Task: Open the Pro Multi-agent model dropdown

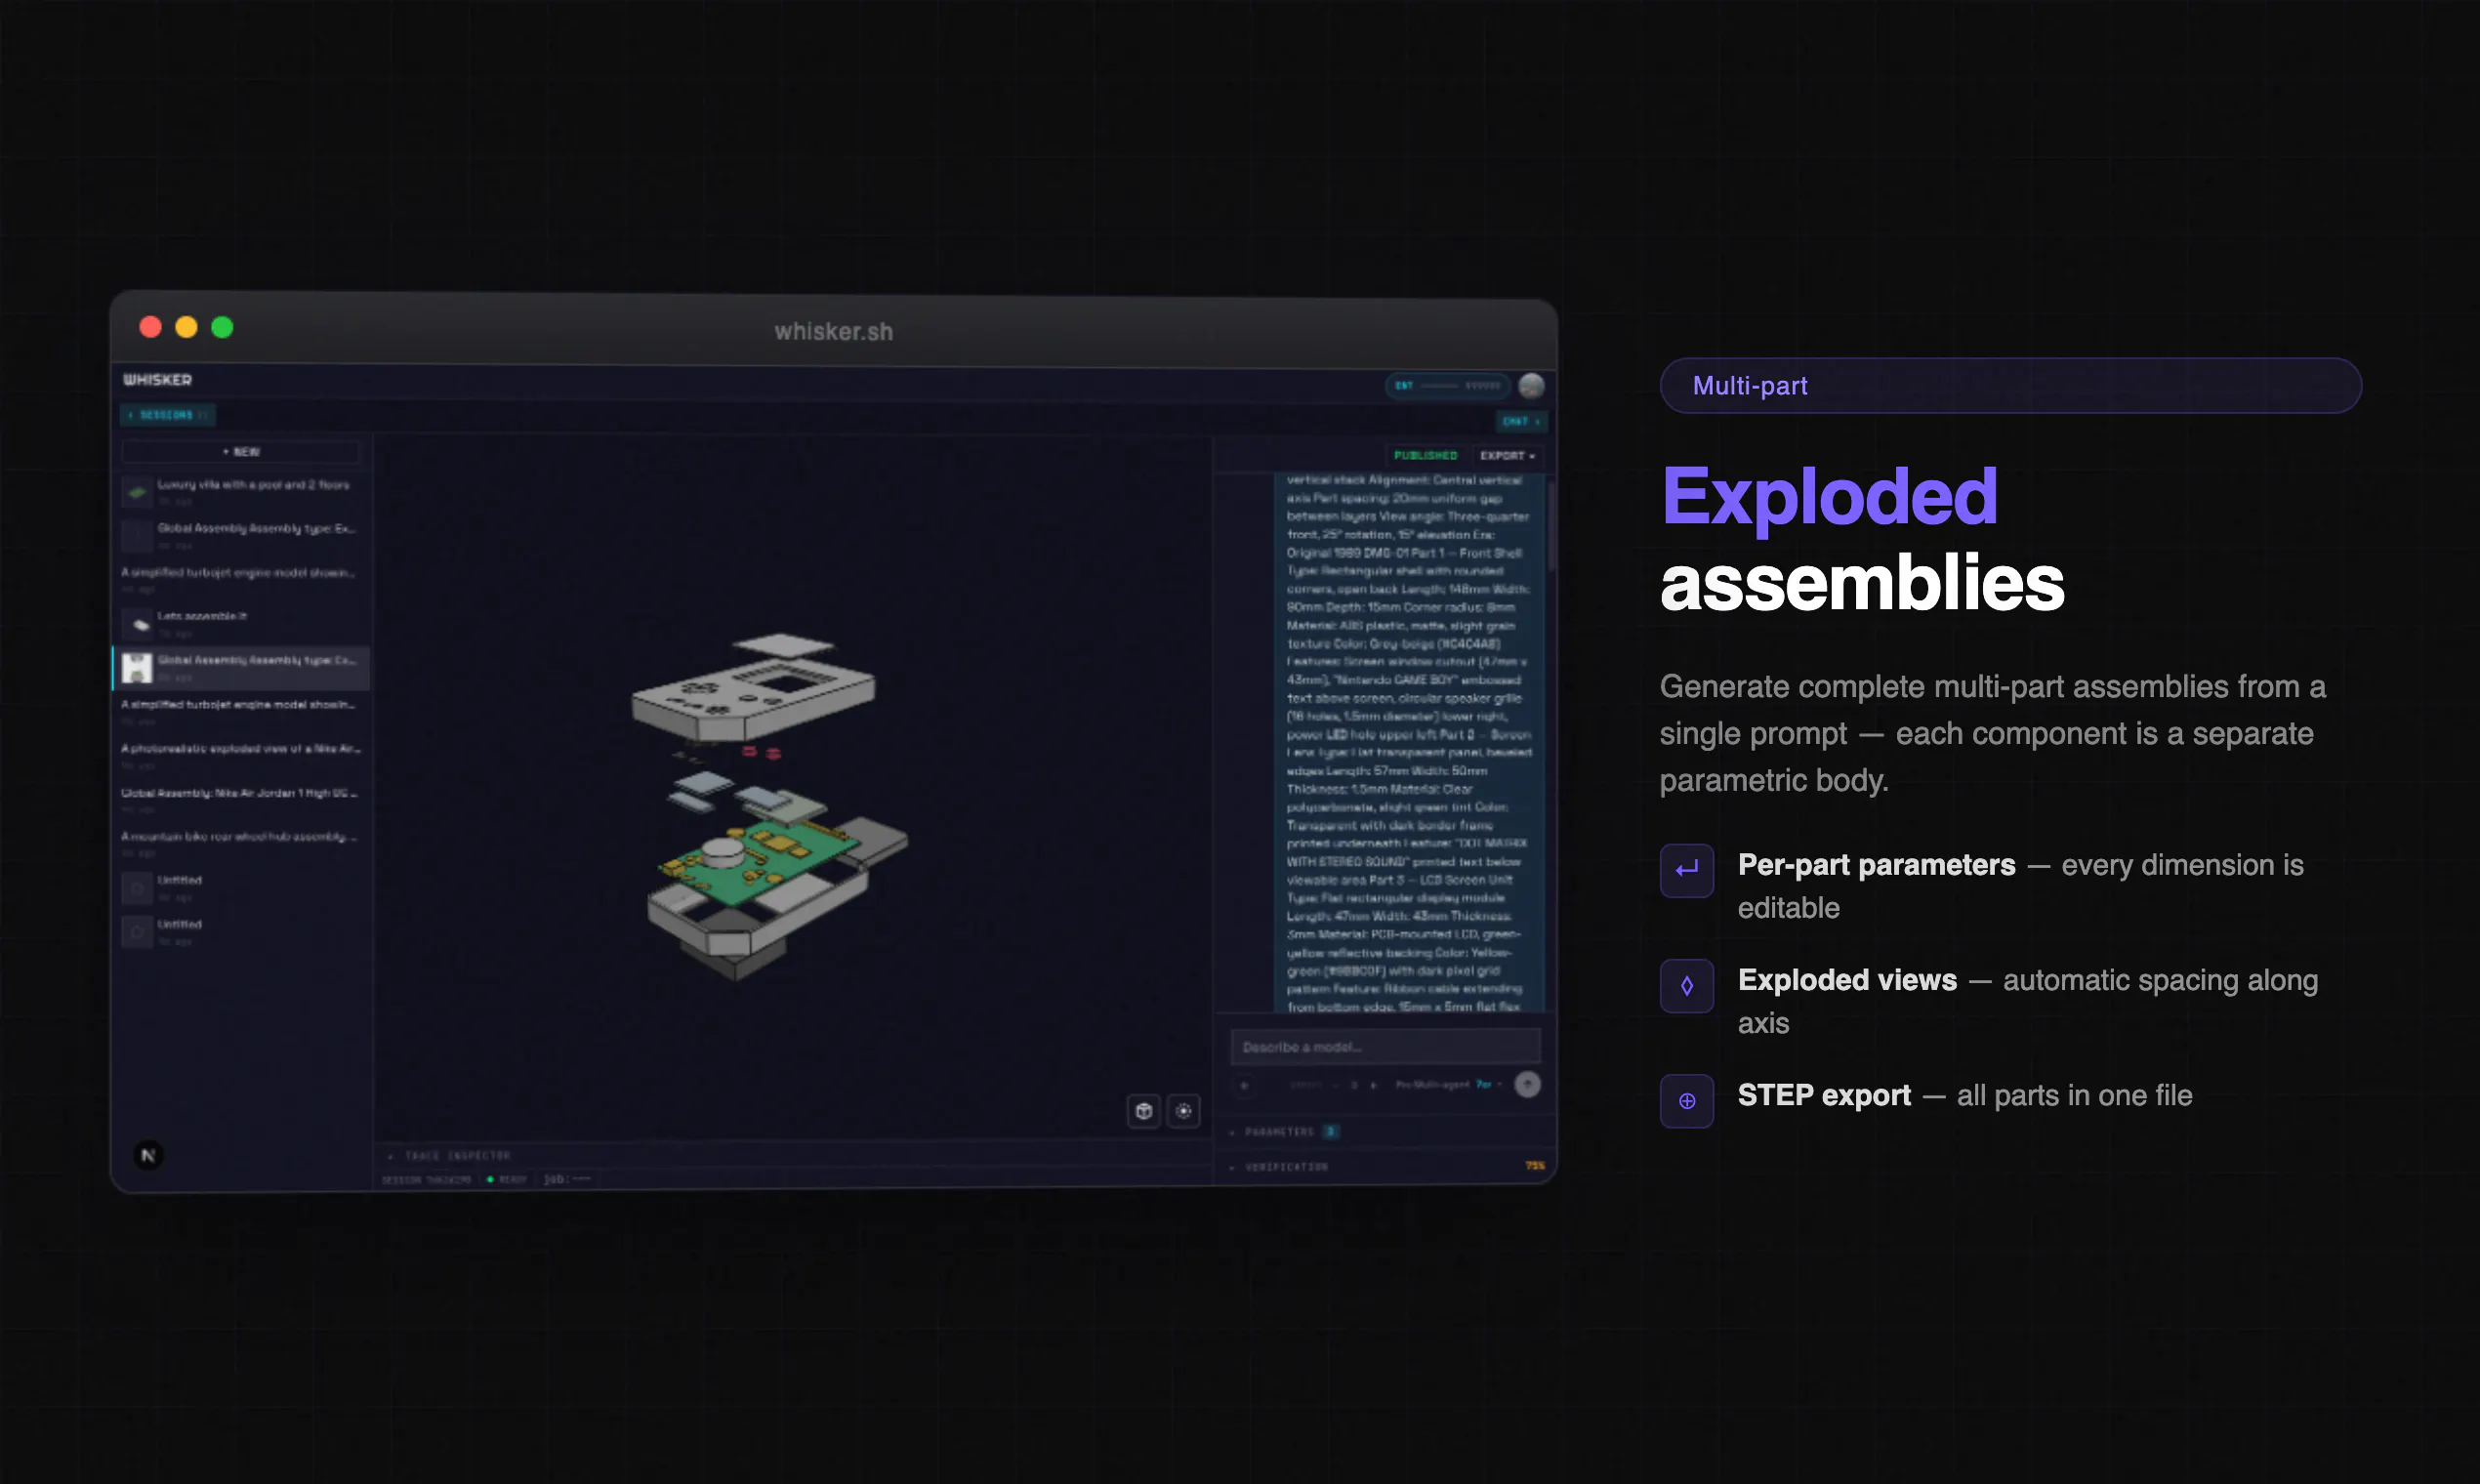Action: click(1449, 1085)
